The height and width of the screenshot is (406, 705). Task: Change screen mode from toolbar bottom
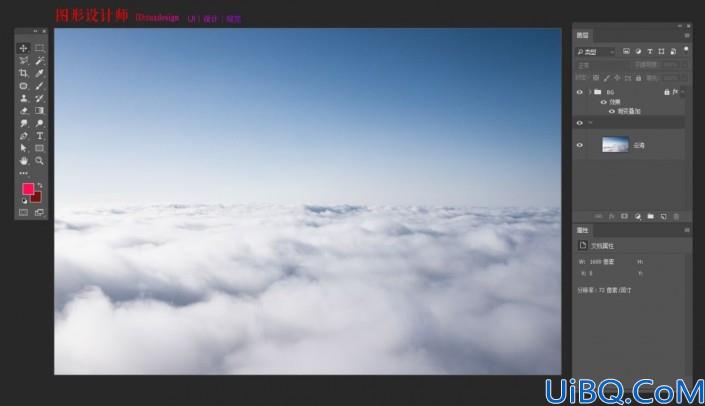[40, 212]
